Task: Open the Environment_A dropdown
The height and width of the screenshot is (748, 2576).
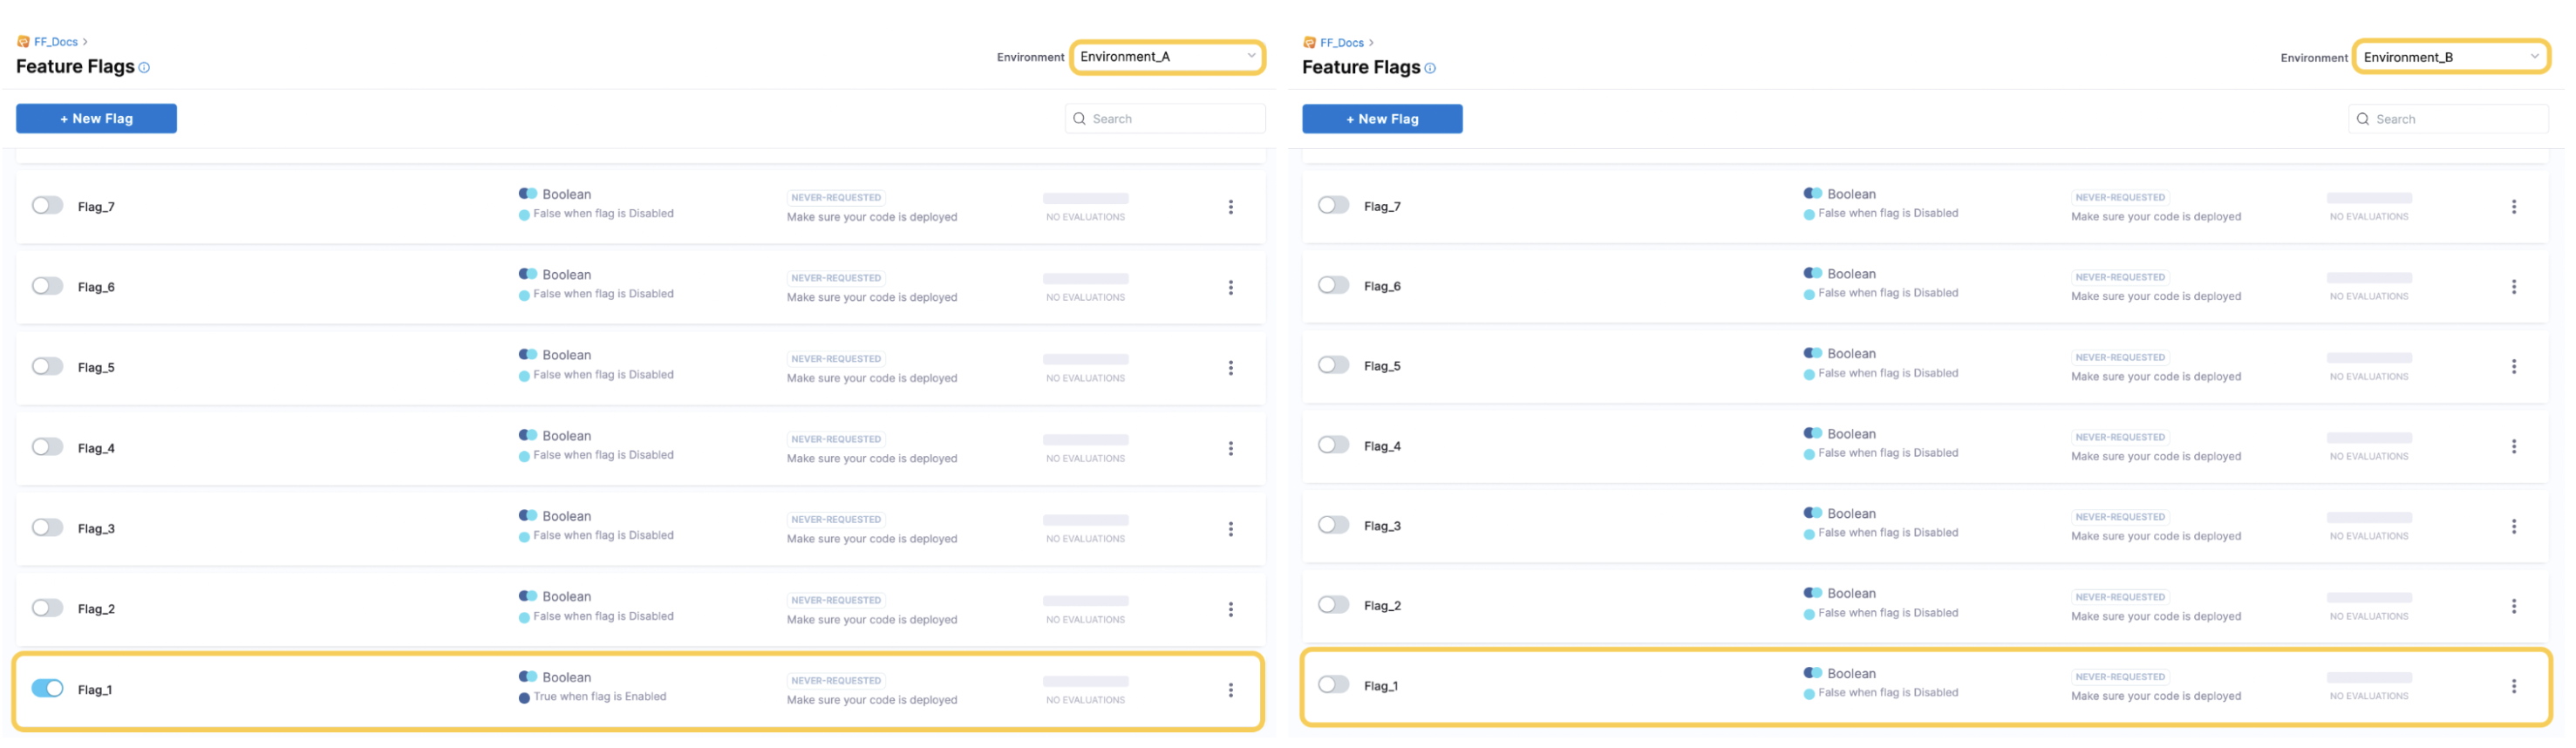Action: 1167,57
